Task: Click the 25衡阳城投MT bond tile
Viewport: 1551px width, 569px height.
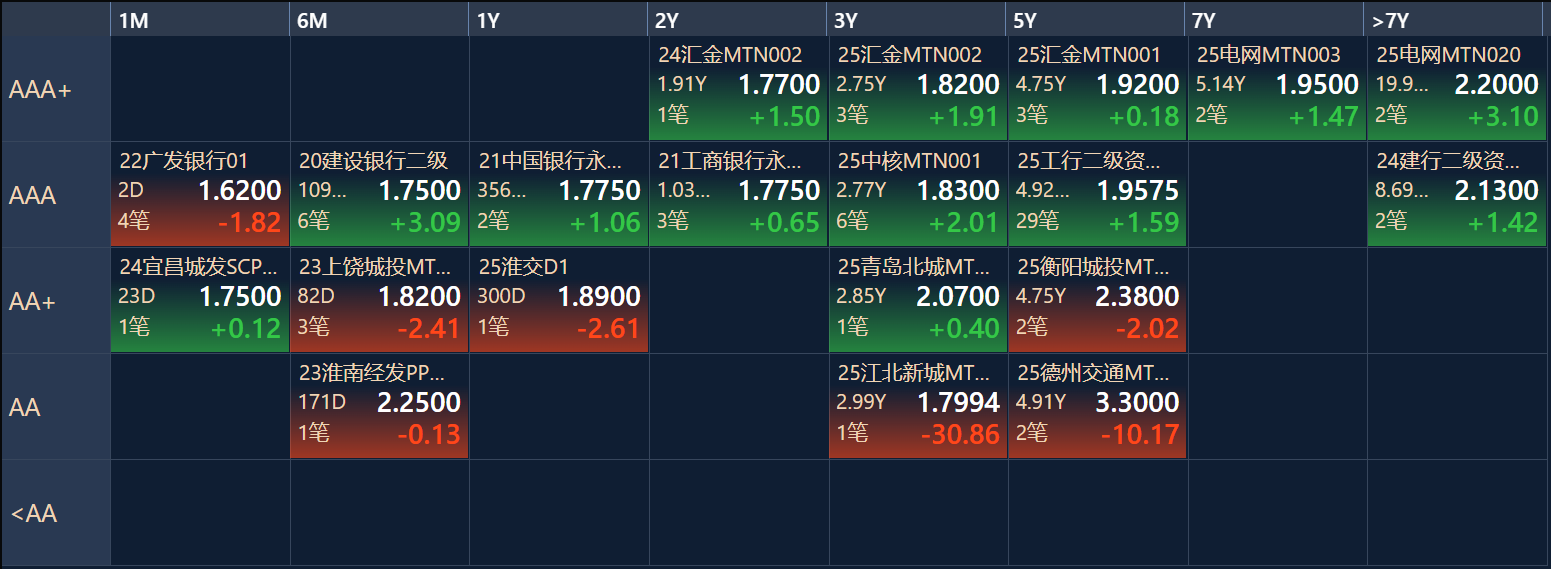Action: coord(1097,300)
